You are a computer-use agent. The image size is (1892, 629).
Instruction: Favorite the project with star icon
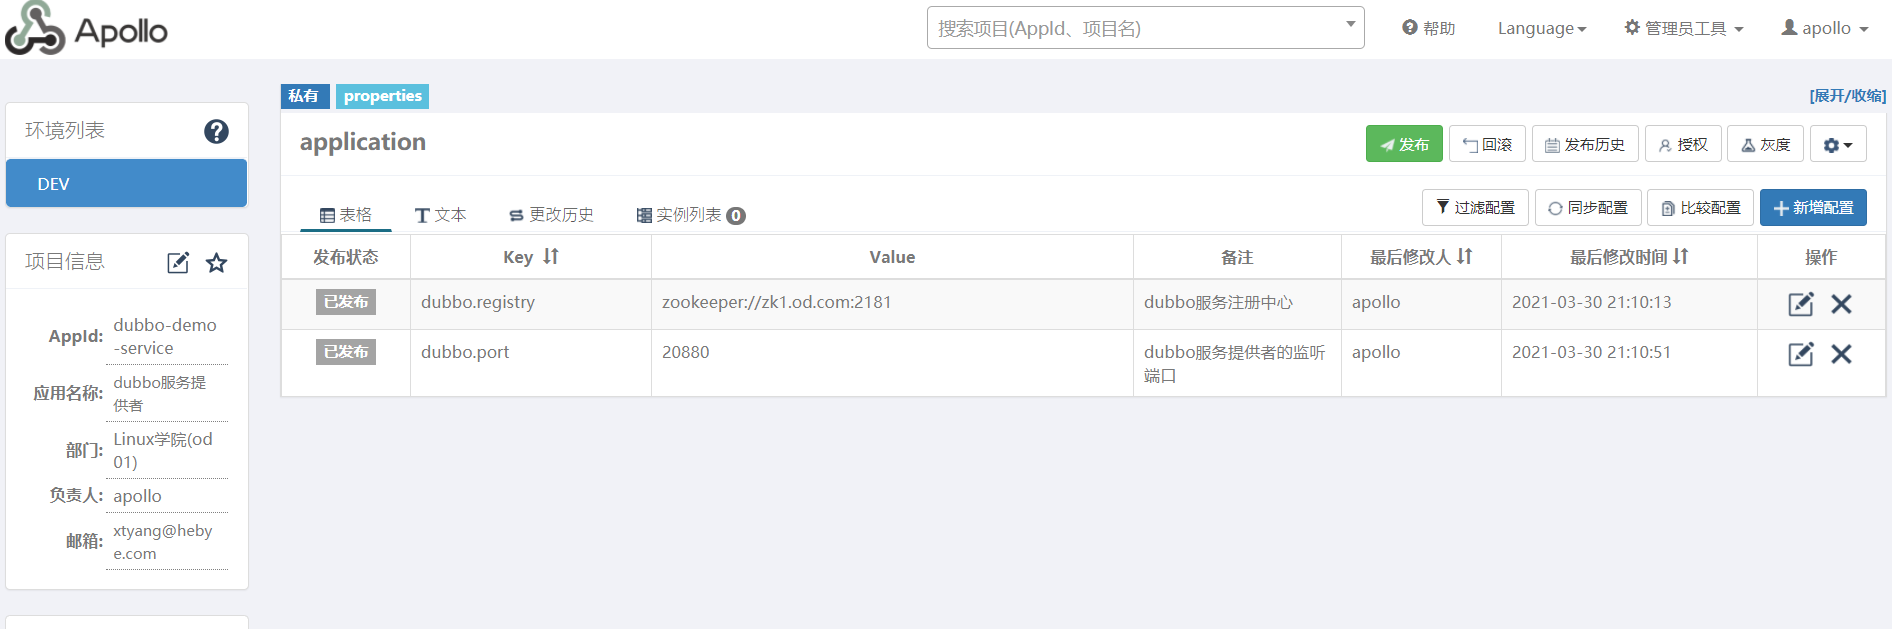pyautogui.click(x=216, y=262)
